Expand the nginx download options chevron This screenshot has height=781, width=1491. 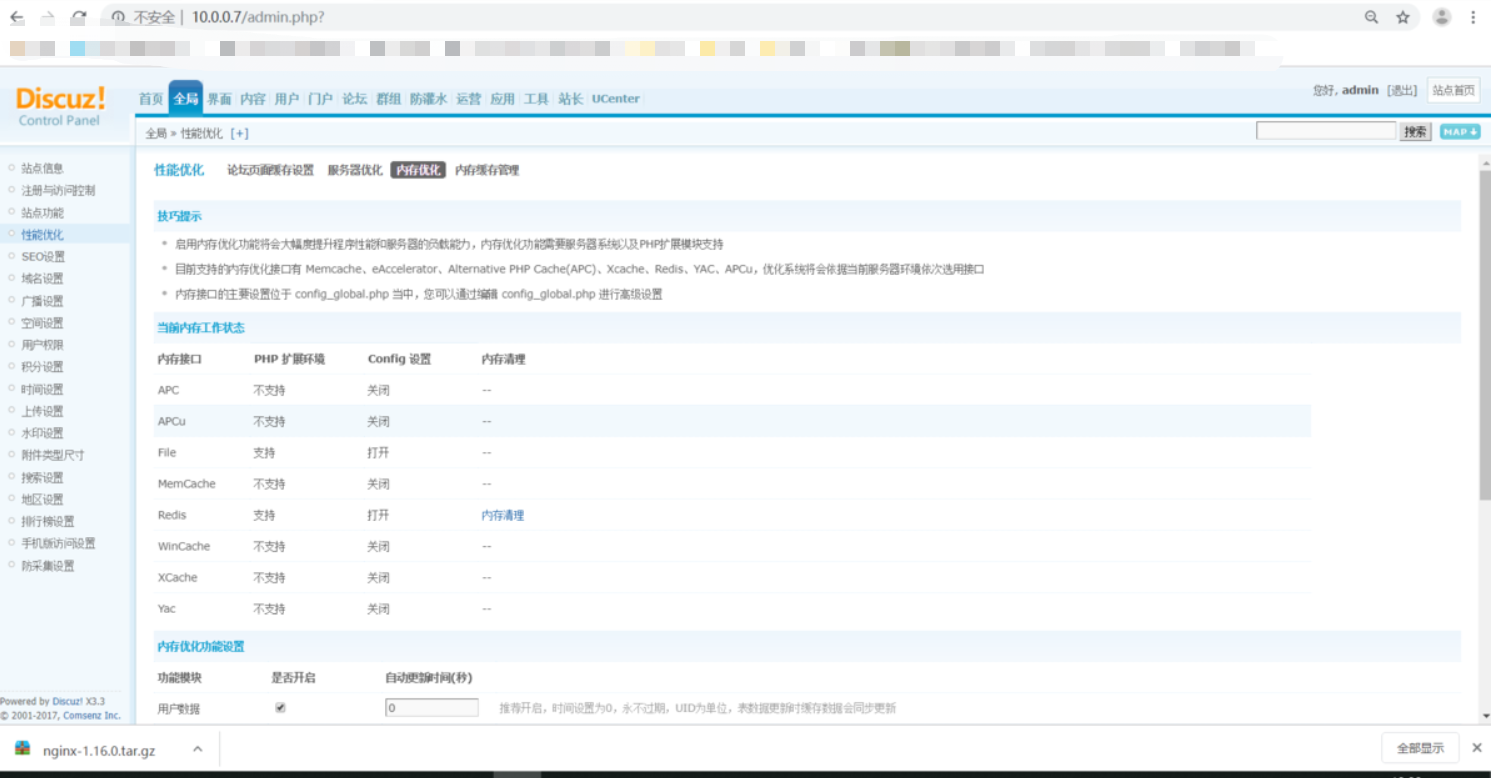(197, 748)
